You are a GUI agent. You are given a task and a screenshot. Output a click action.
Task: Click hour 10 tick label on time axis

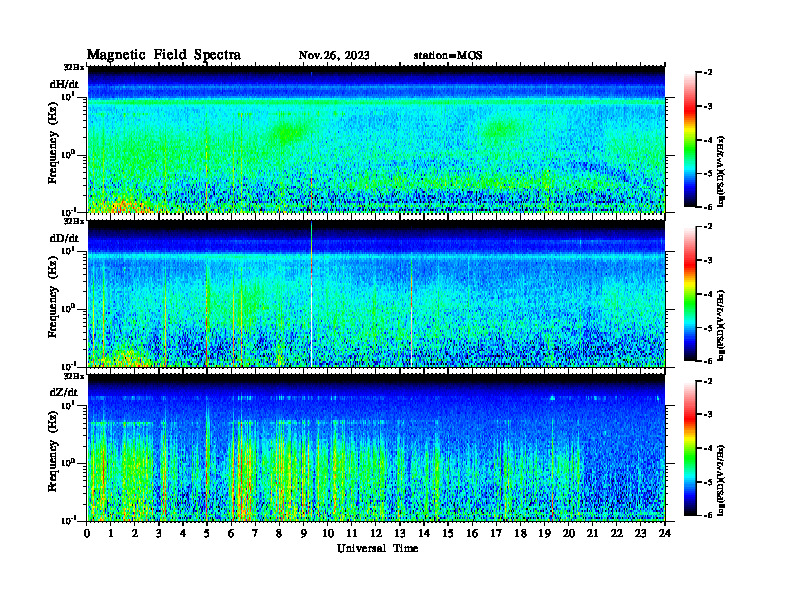pos(328,534)
